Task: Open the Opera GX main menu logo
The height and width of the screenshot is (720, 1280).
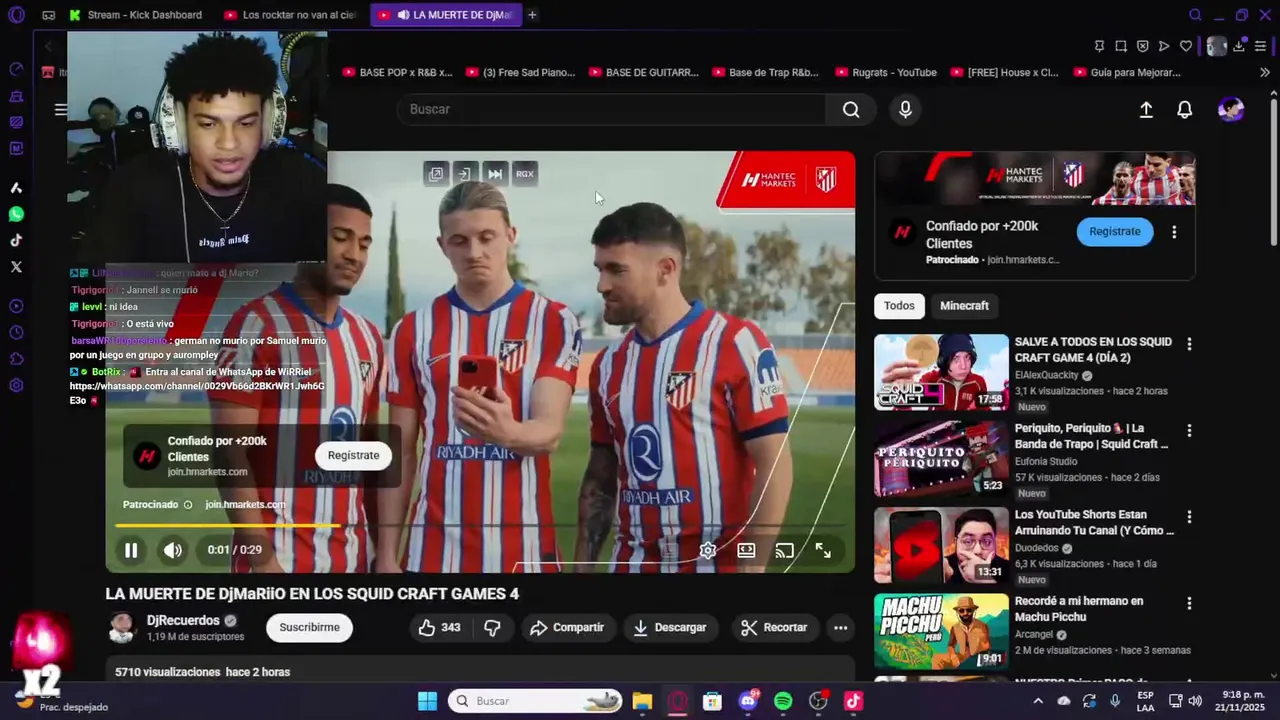Action: point(16,15)
